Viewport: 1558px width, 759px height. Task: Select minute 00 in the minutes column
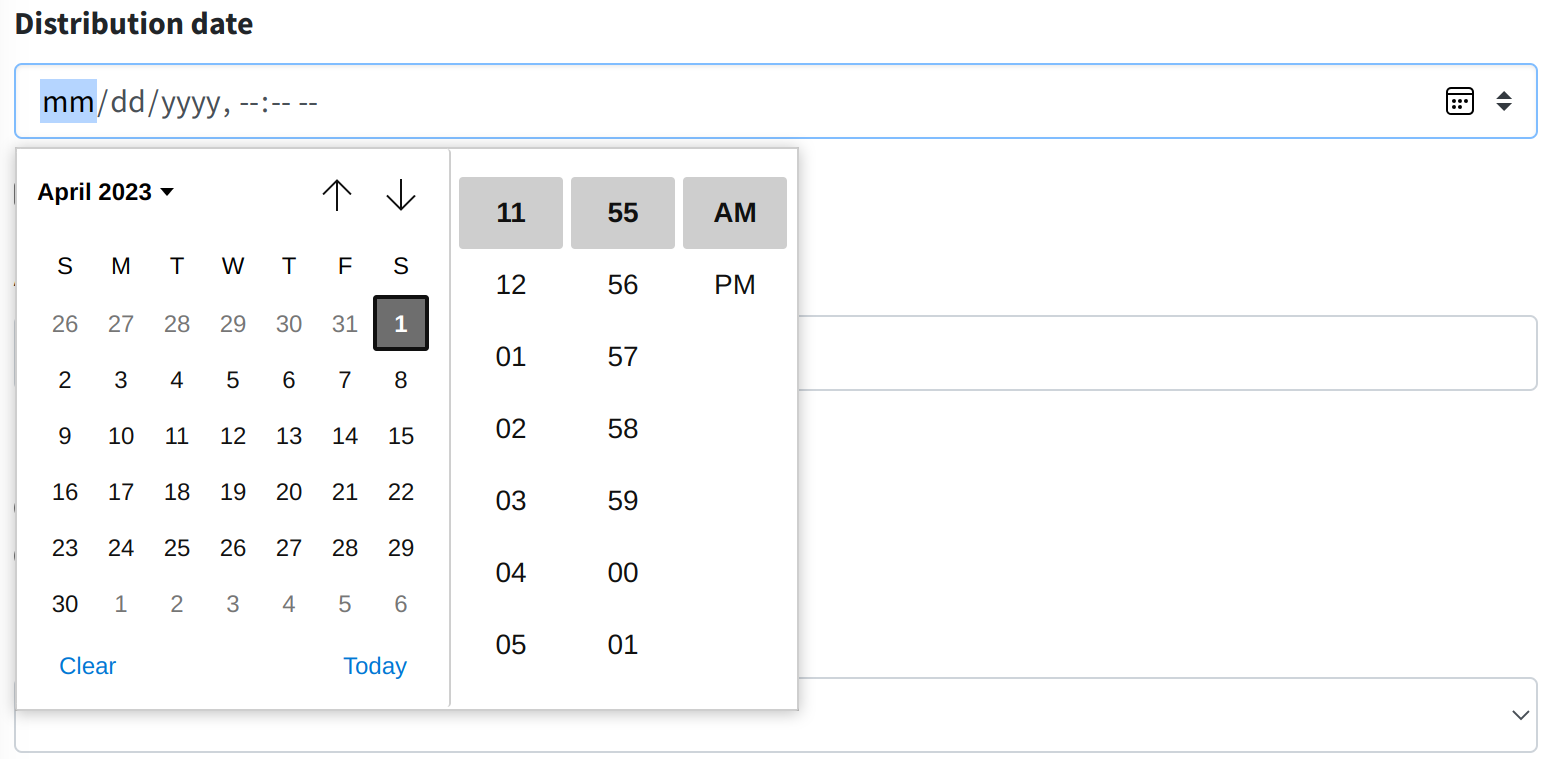623,573
